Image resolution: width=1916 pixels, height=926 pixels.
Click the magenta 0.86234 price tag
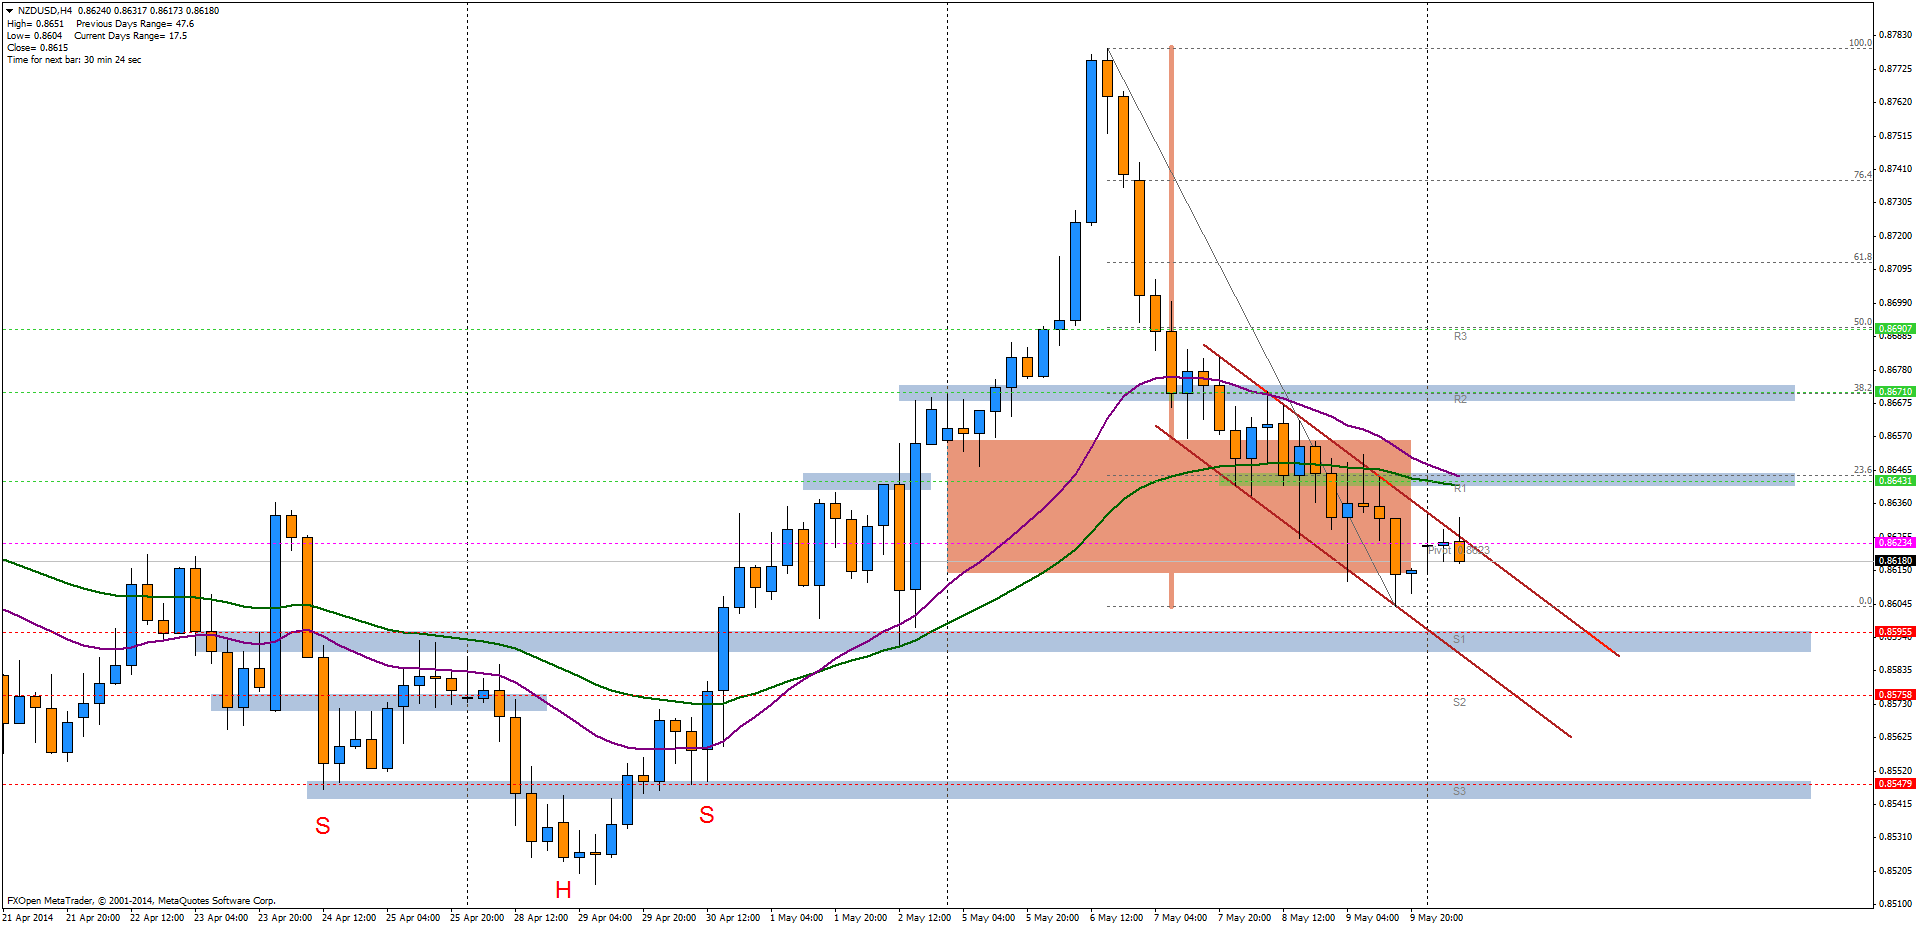click(x=1894, y=542)
